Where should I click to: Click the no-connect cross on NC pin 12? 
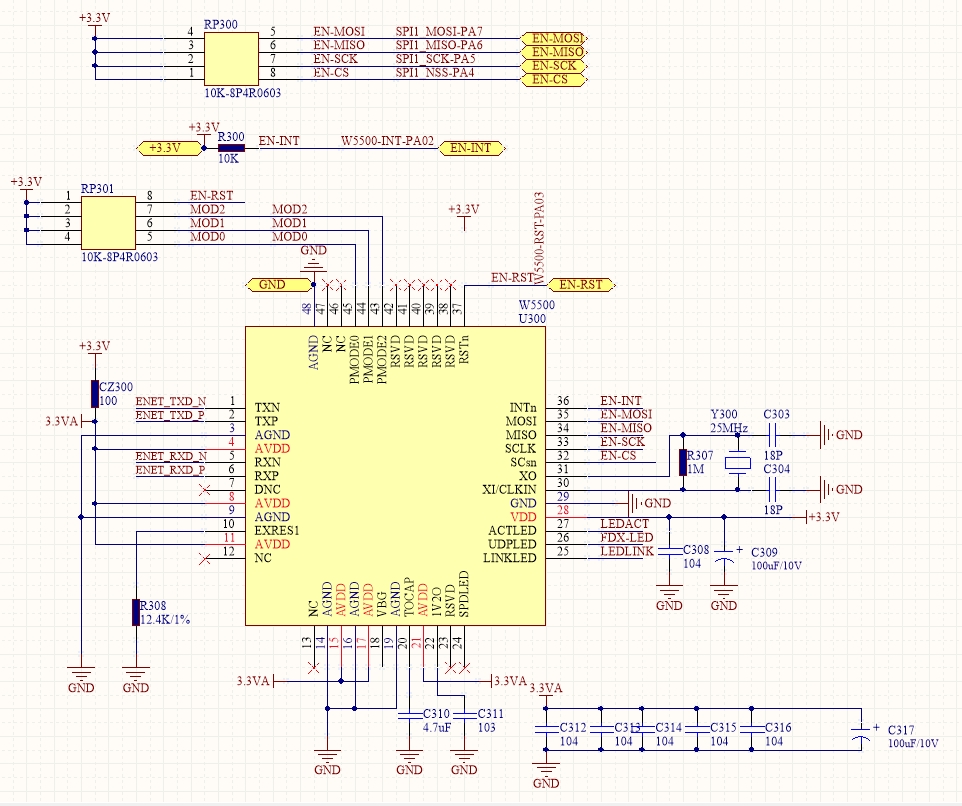point(206,559)
